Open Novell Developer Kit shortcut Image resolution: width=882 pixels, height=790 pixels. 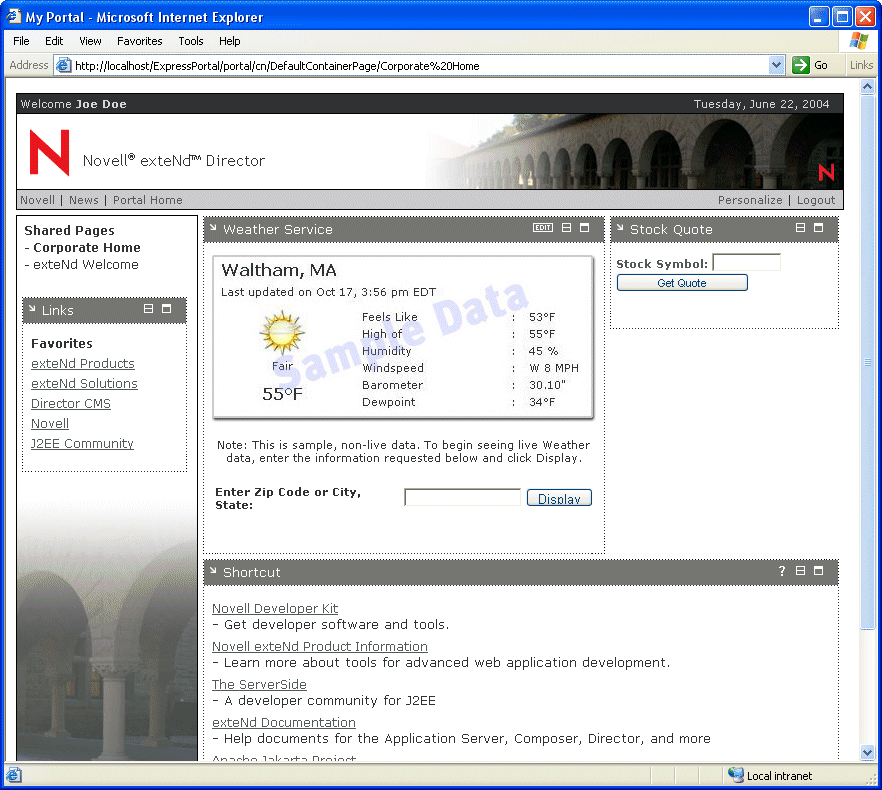pyautogui.click(x=275, y=608)
